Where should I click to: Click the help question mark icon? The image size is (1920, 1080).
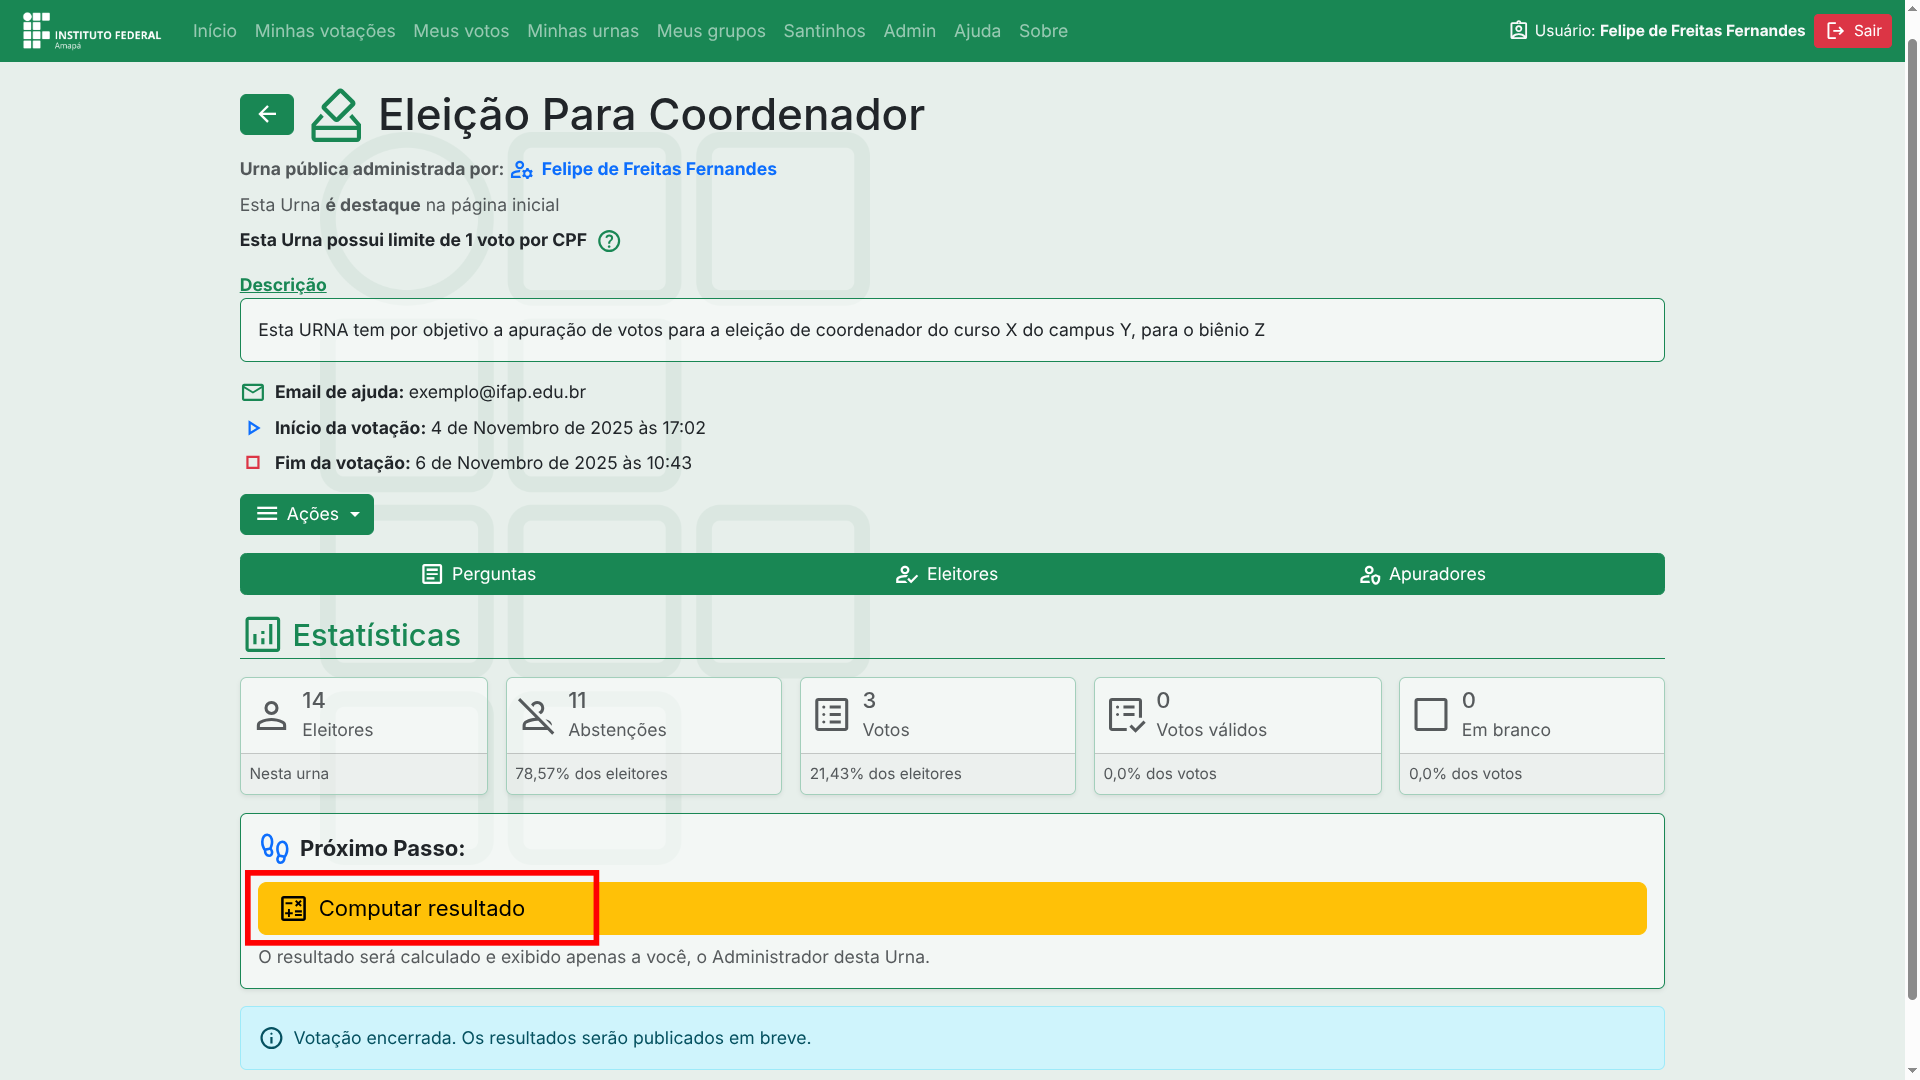(x=608, y=241)
